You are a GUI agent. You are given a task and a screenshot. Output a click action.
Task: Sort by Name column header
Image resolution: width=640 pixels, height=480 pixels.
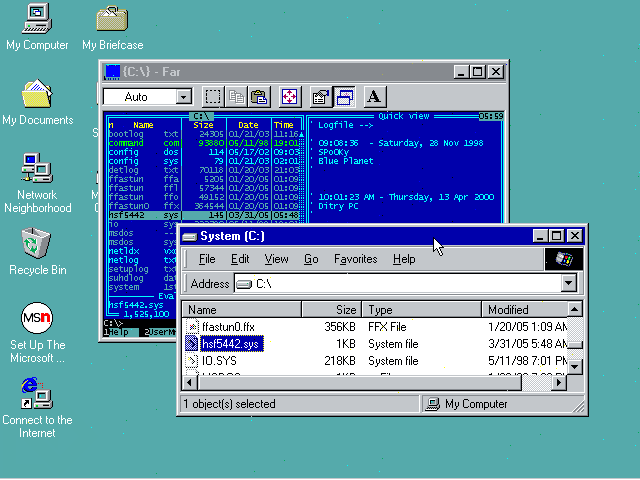[x=242, y=310]
